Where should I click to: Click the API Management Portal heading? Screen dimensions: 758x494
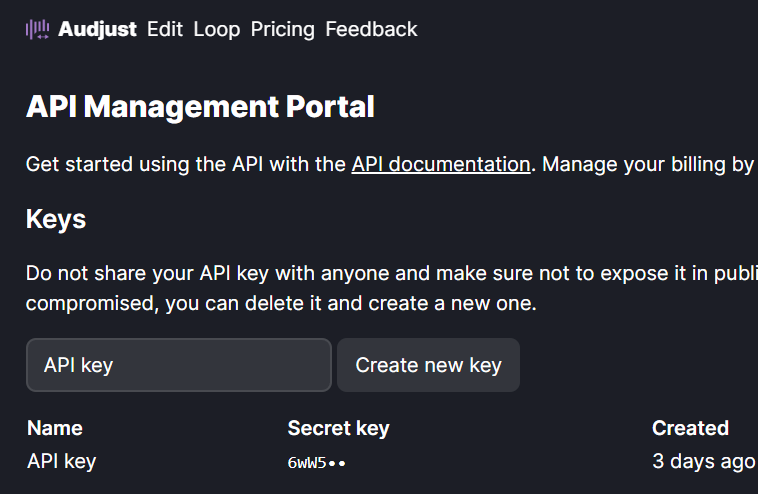[x=200, y=106]
